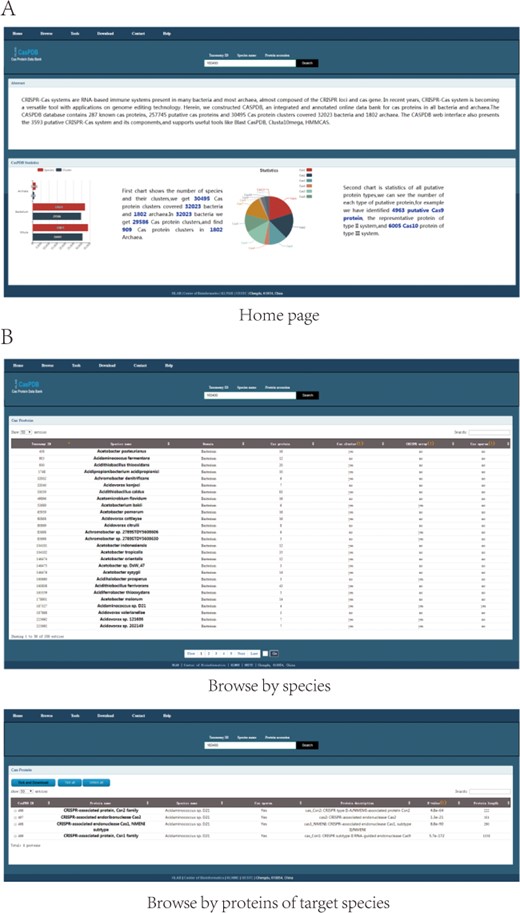Sort proteins table by E-value column
This screenshot has height=913, width=520.
point(438,802)
